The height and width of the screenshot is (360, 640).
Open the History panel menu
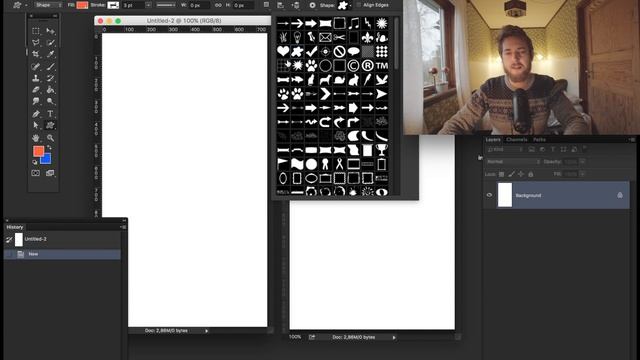(x=123, y=227)
